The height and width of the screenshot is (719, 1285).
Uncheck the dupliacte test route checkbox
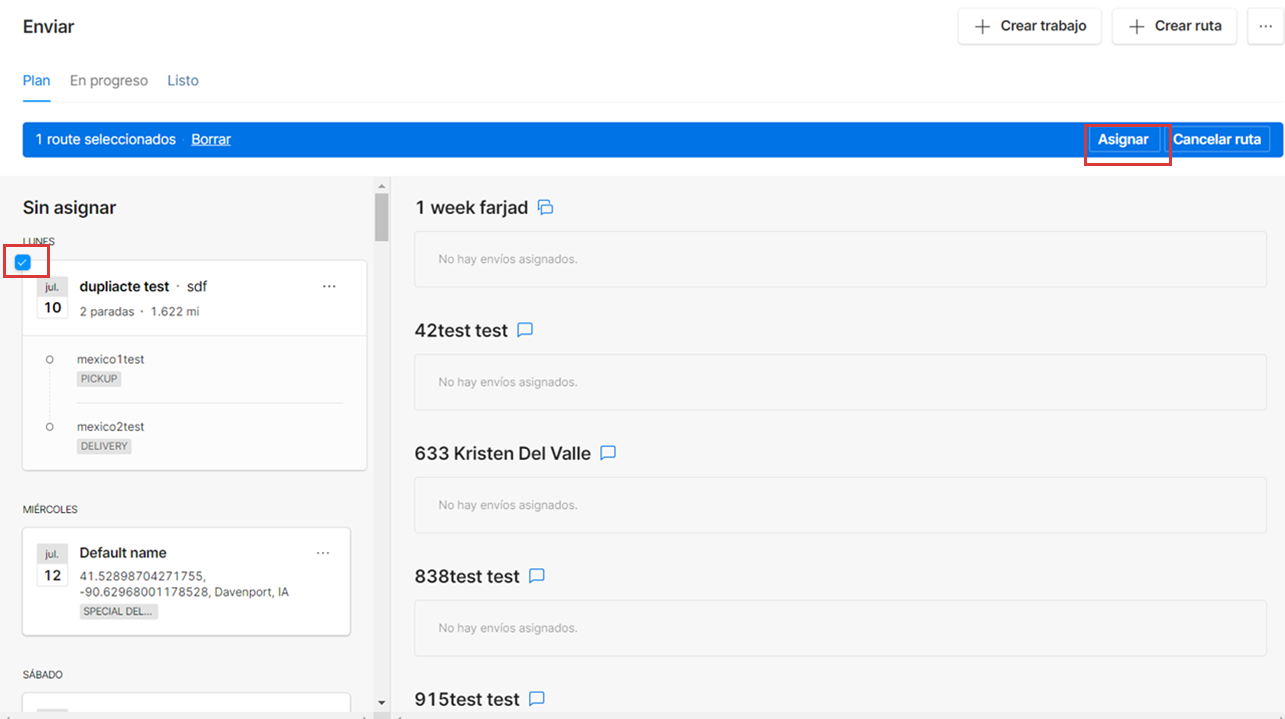coord(23,263)
